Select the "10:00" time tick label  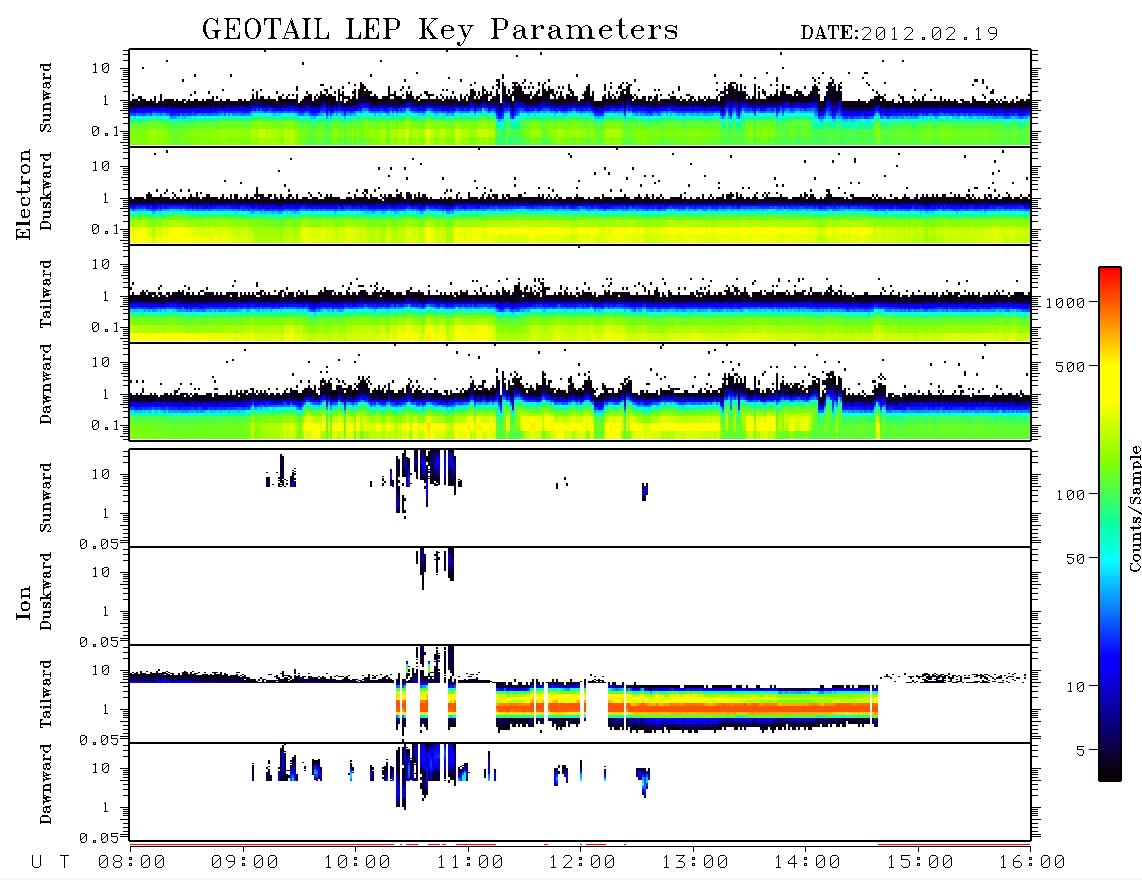point(357,863)
